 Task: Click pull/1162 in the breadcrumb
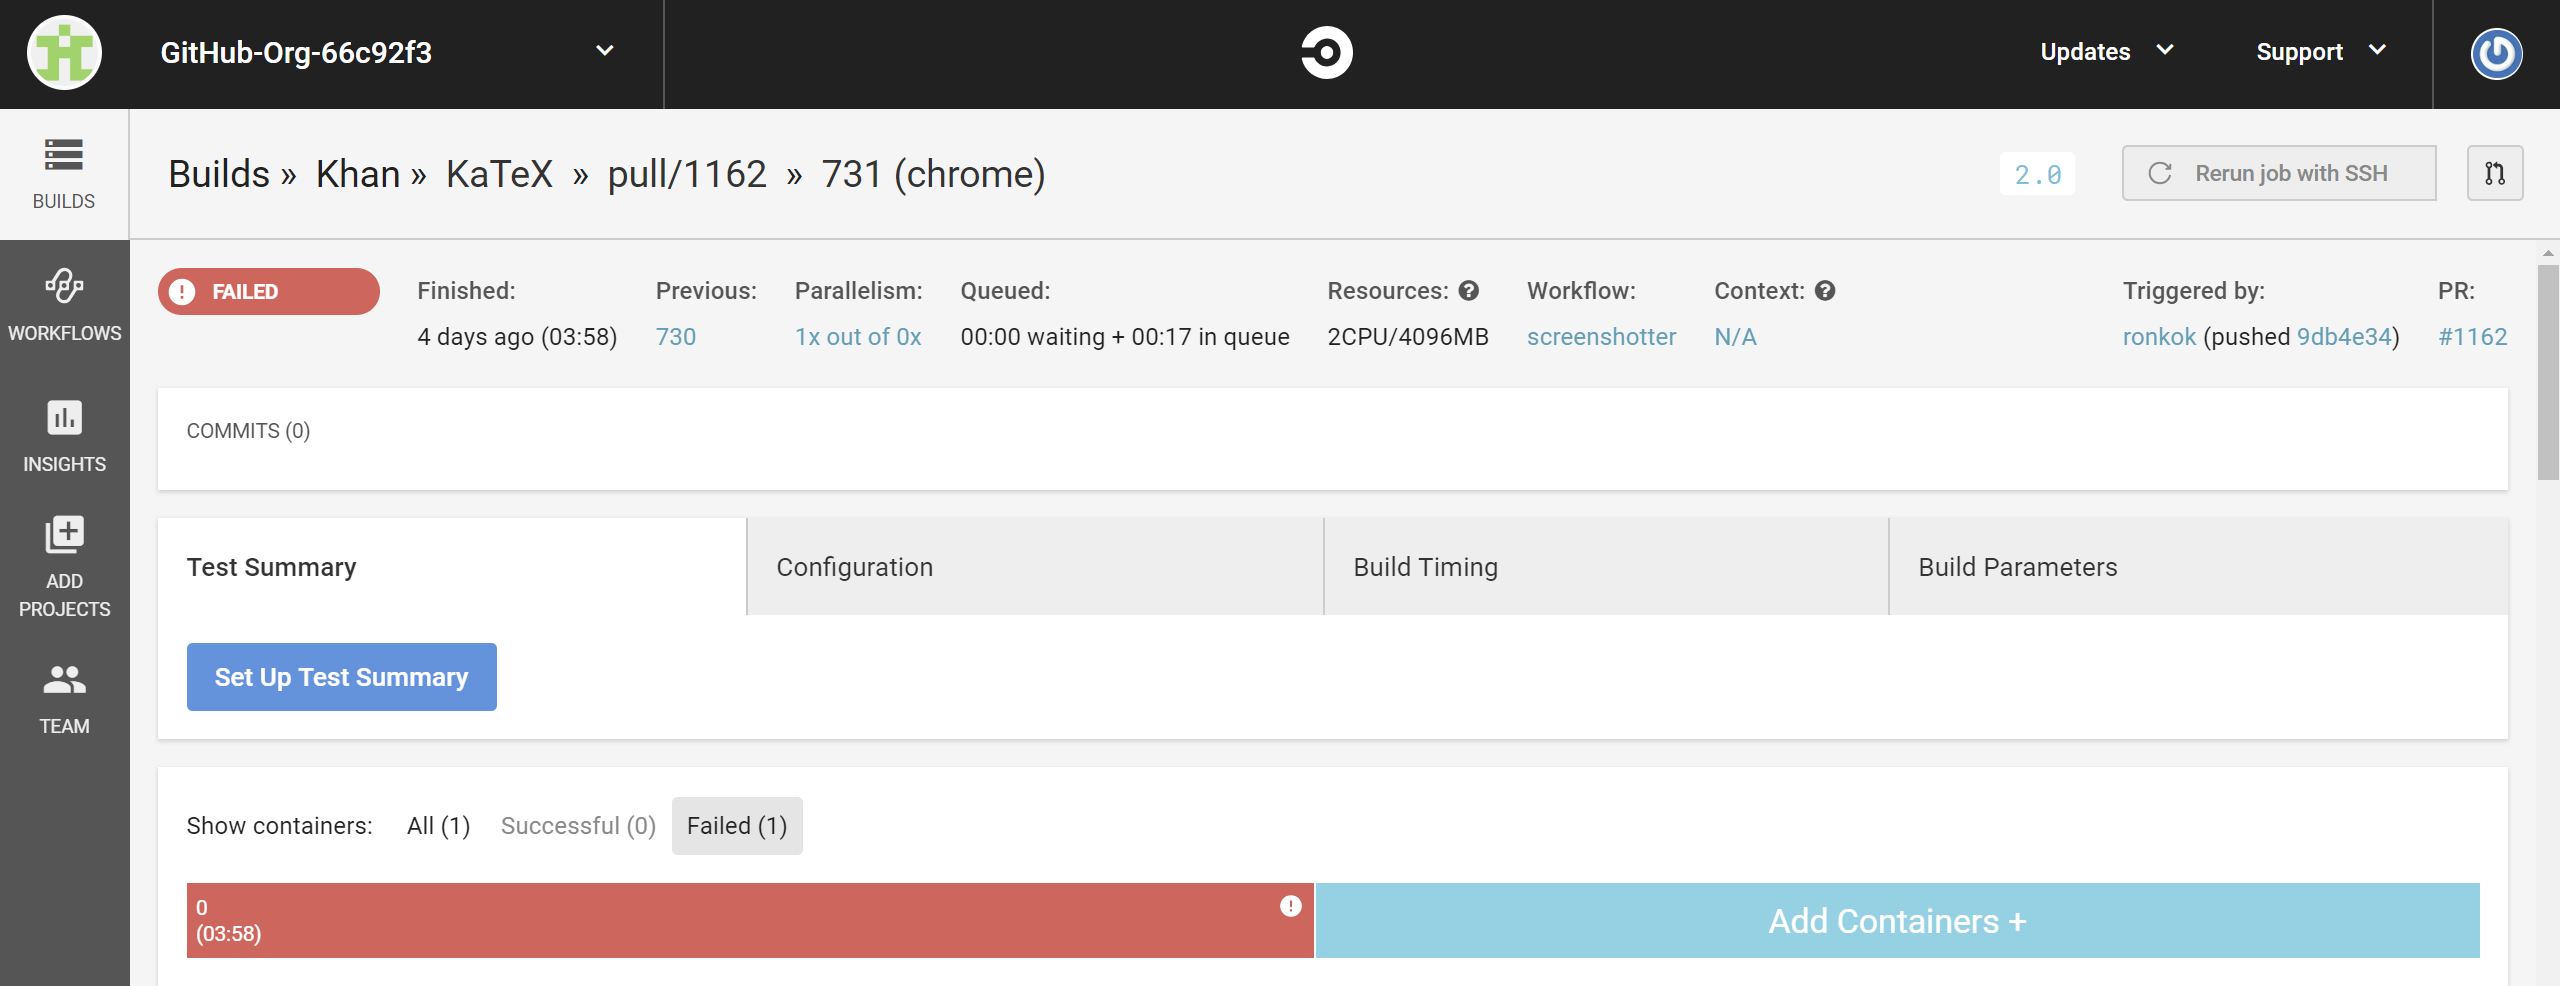point(687,174)
